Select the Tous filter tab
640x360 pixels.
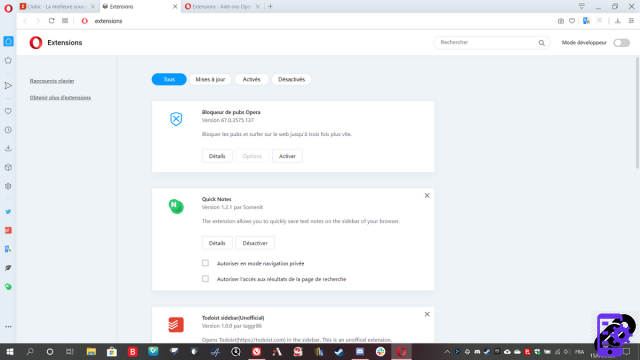tap(169, 79)
